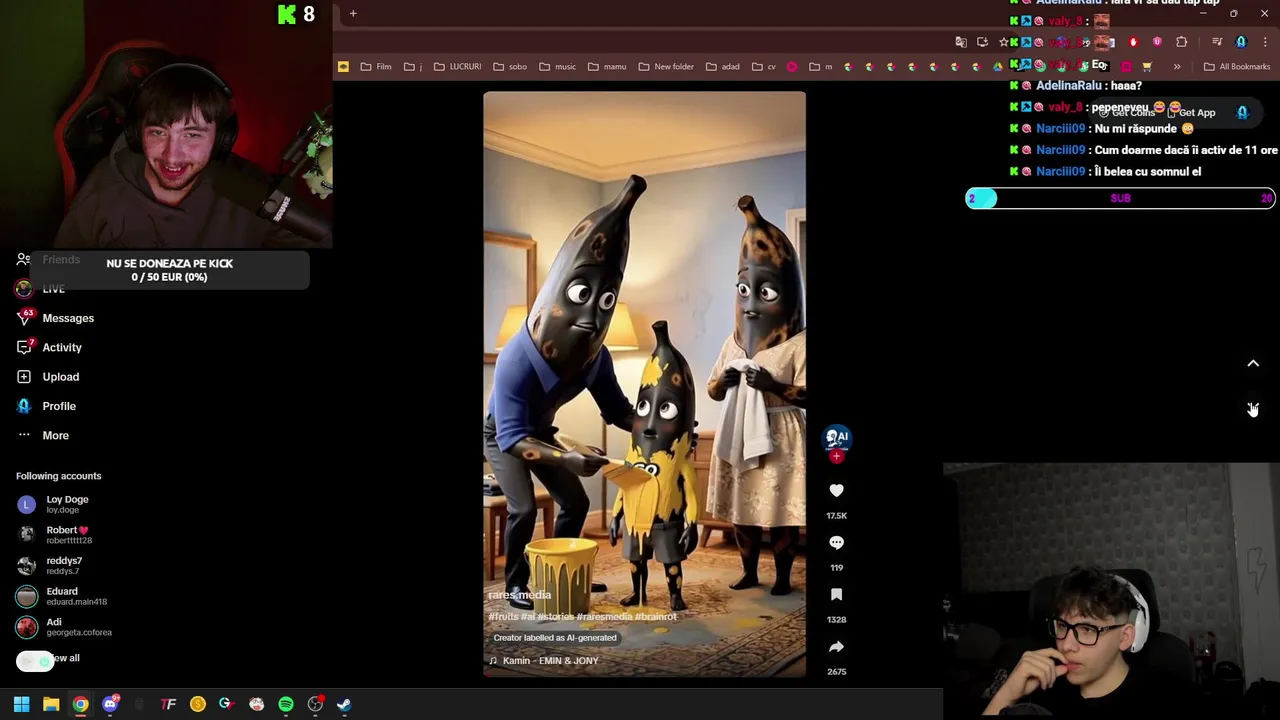Open Upload in the TikTok sidebar
Image resolution: width=1280 pixels, height=720 pixels.
pos(60,377)
